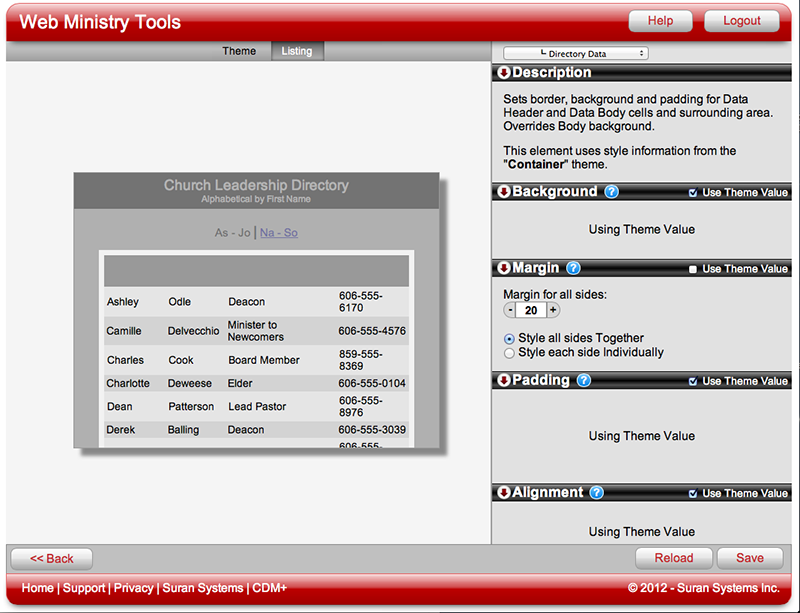Open the Directory Data dropdown

pos(576,53)
